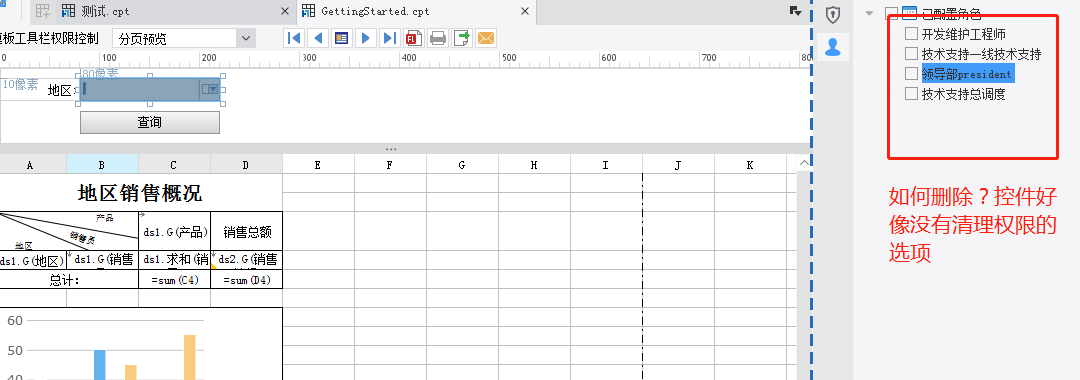Screen dimensions: 1080x380
Task: Select the 开发维护工程师 role label
Action: (x=964, y=34)
